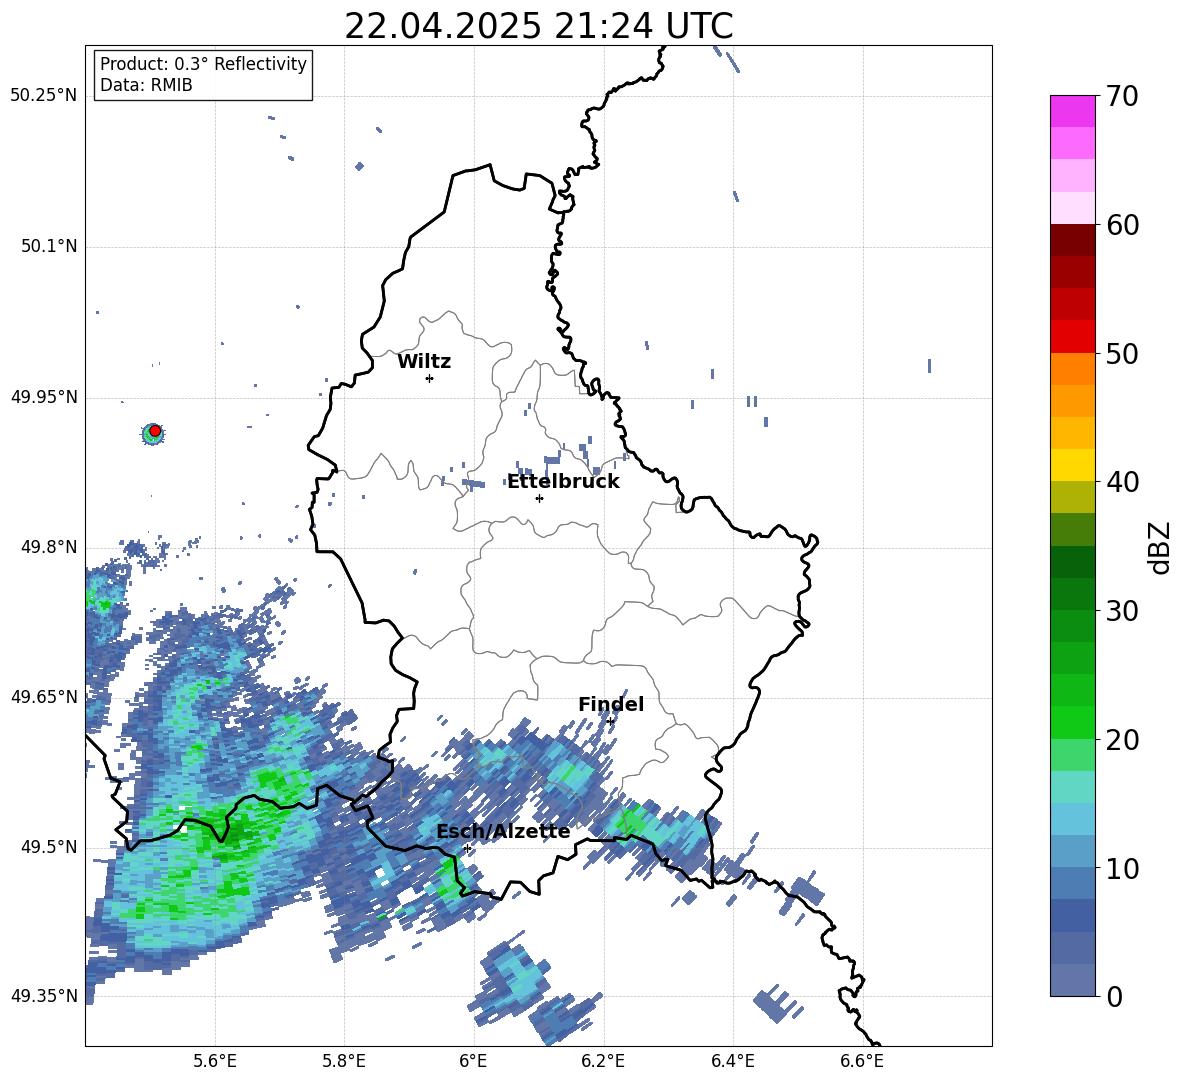Click the 49.95°N latitude tick label

click(x=44, y=397)
